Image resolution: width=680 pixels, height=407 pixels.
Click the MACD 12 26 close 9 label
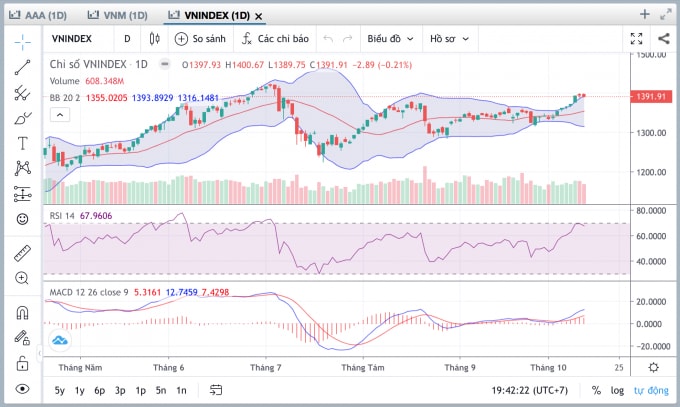(89, 292)
